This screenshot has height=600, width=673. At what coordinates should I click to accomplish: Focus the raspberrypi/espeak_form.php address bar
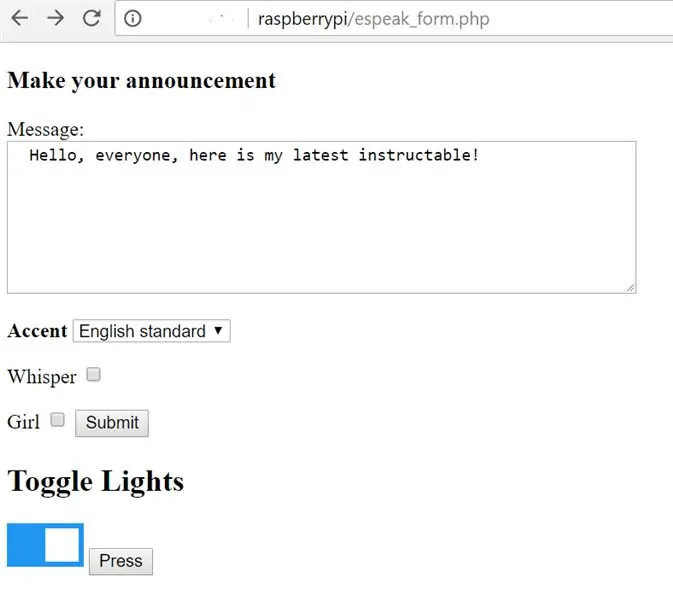393,18
